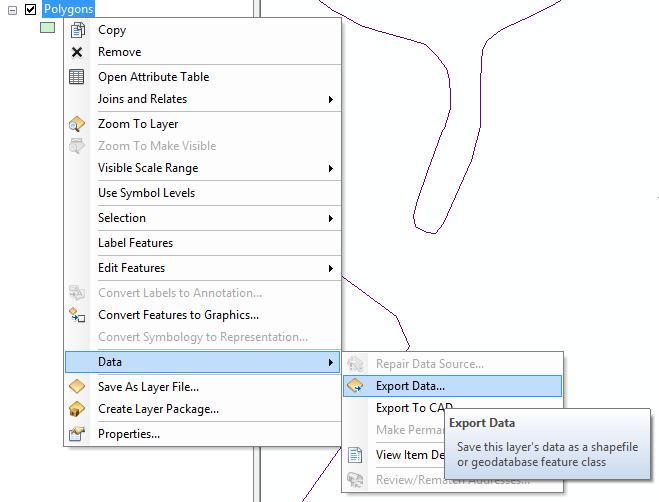
Task: Click the Remove X icon
Action: (x=77, y=52)
